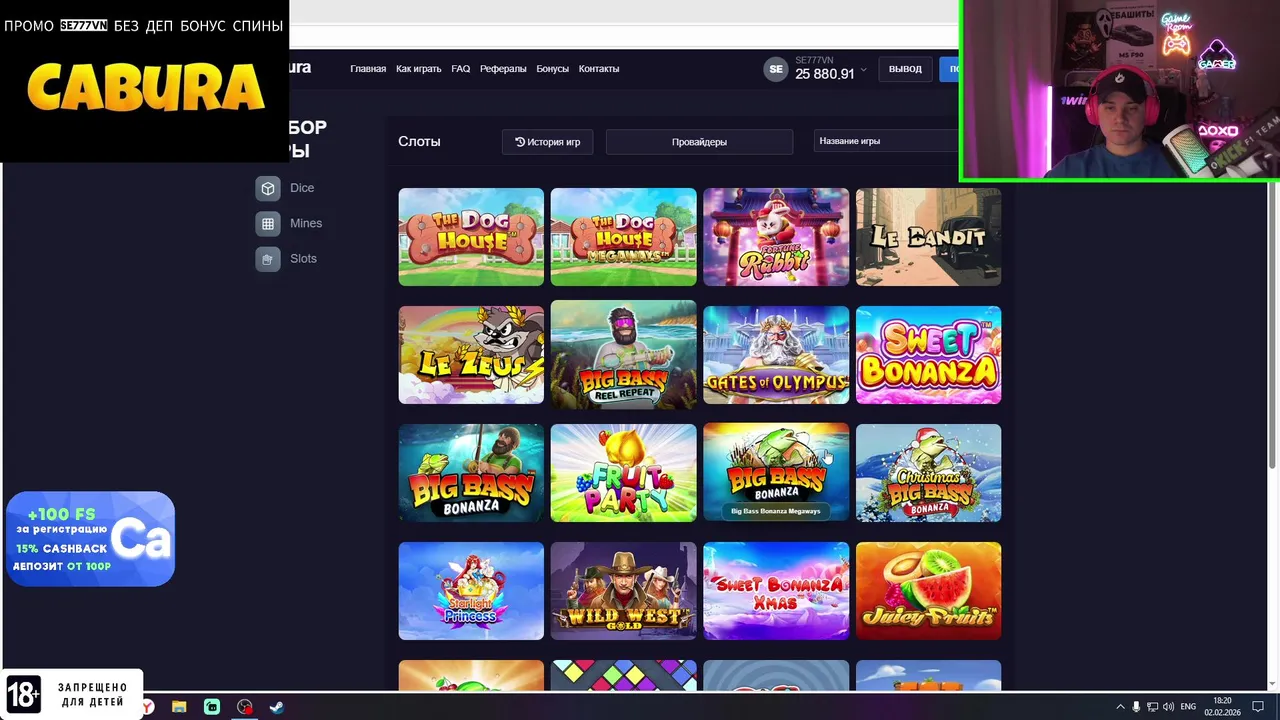Launch Starlight Princess slot
The height and width of the screenshot is (720, 1280).
(471, 591)
